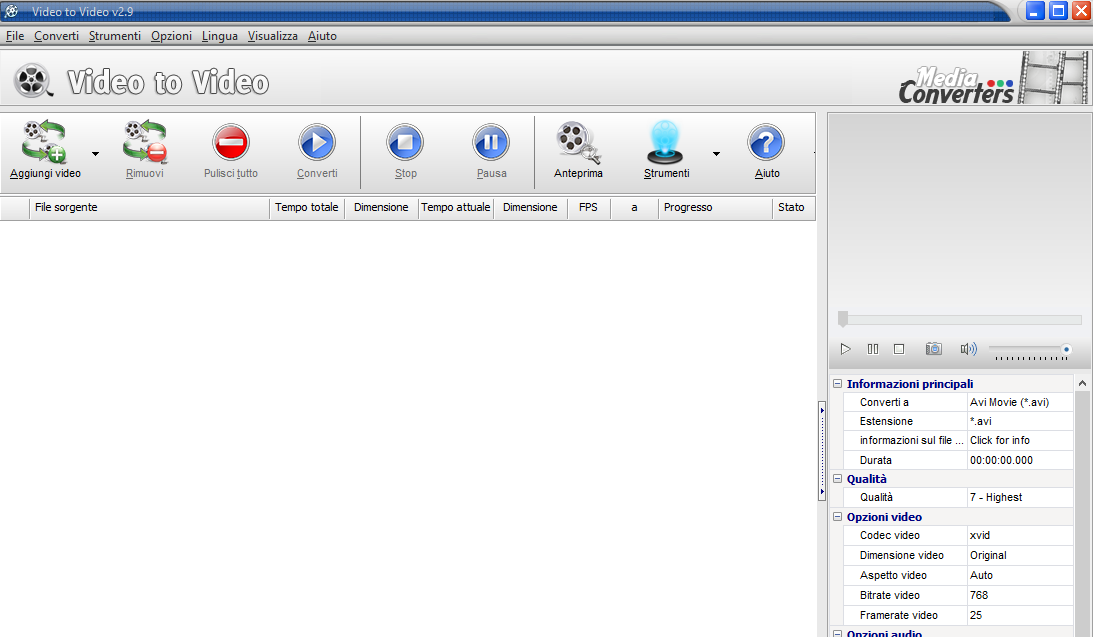1093x637 pixels.
Task: Click the Pulisci tutto red icon
Action: click(x=231, y=142)
